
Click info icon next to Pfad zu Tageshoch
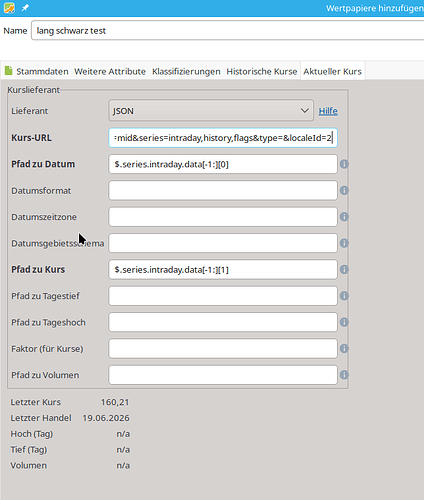(x=344, y=322)
